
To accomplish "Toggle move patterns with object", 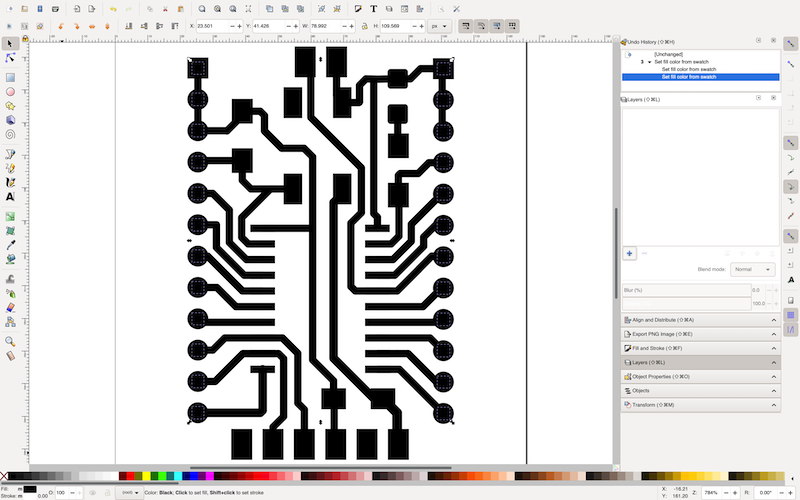I will click(512, 26).
